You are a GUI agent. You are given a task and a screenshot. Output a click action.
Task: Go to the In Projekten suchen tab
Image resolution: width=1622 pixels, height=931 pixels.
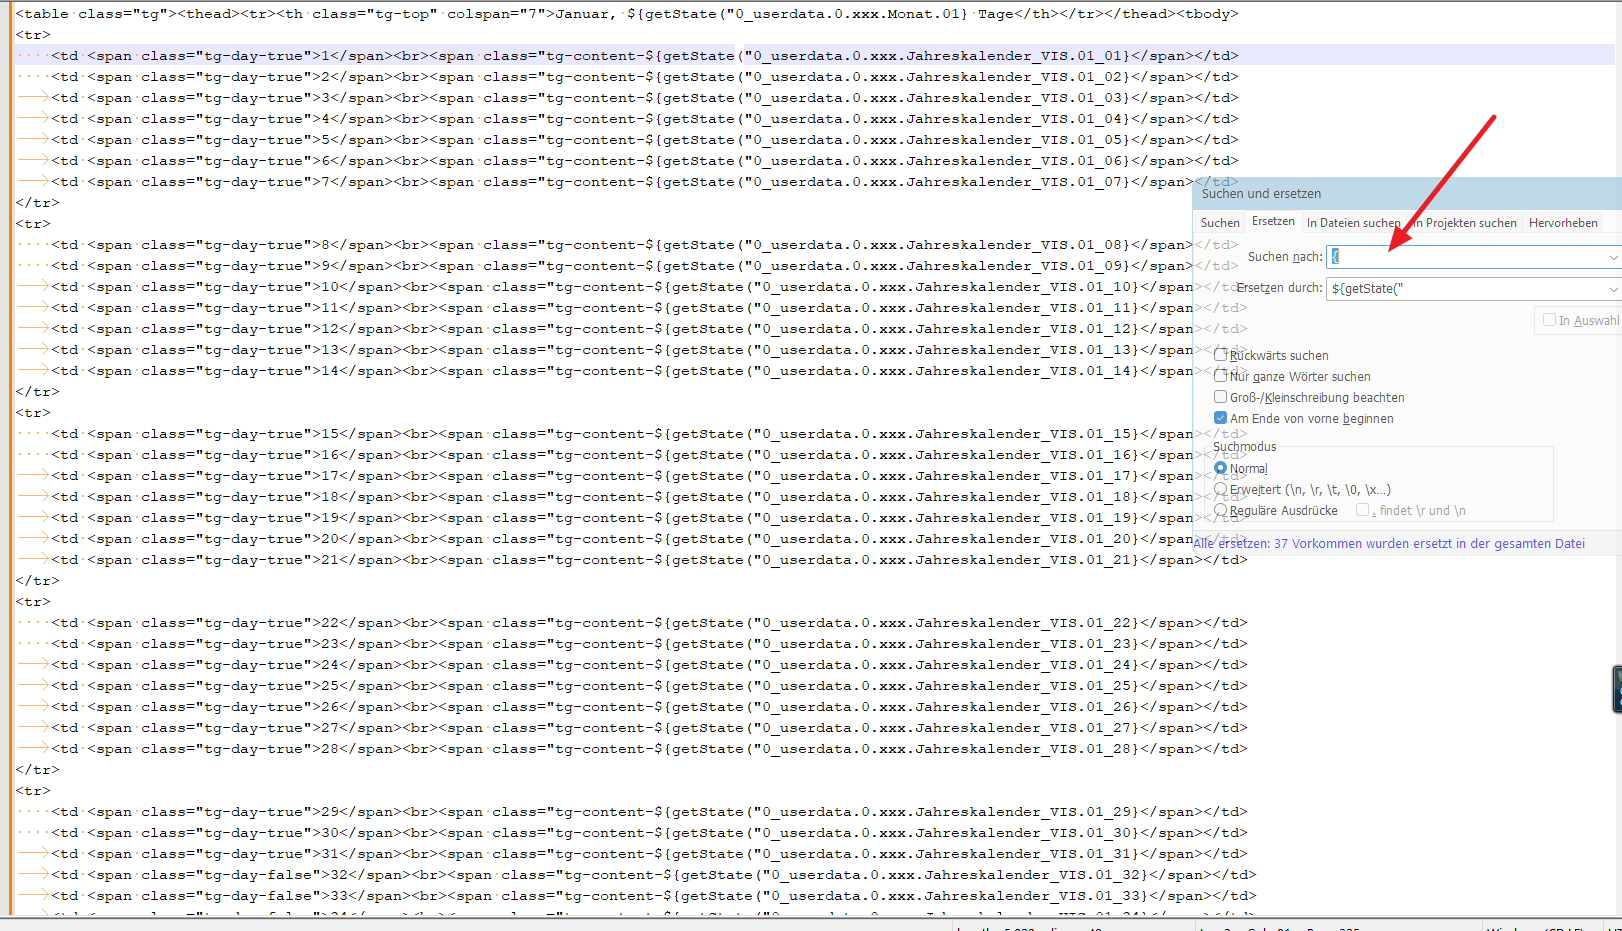click(x=1465, y=223)
